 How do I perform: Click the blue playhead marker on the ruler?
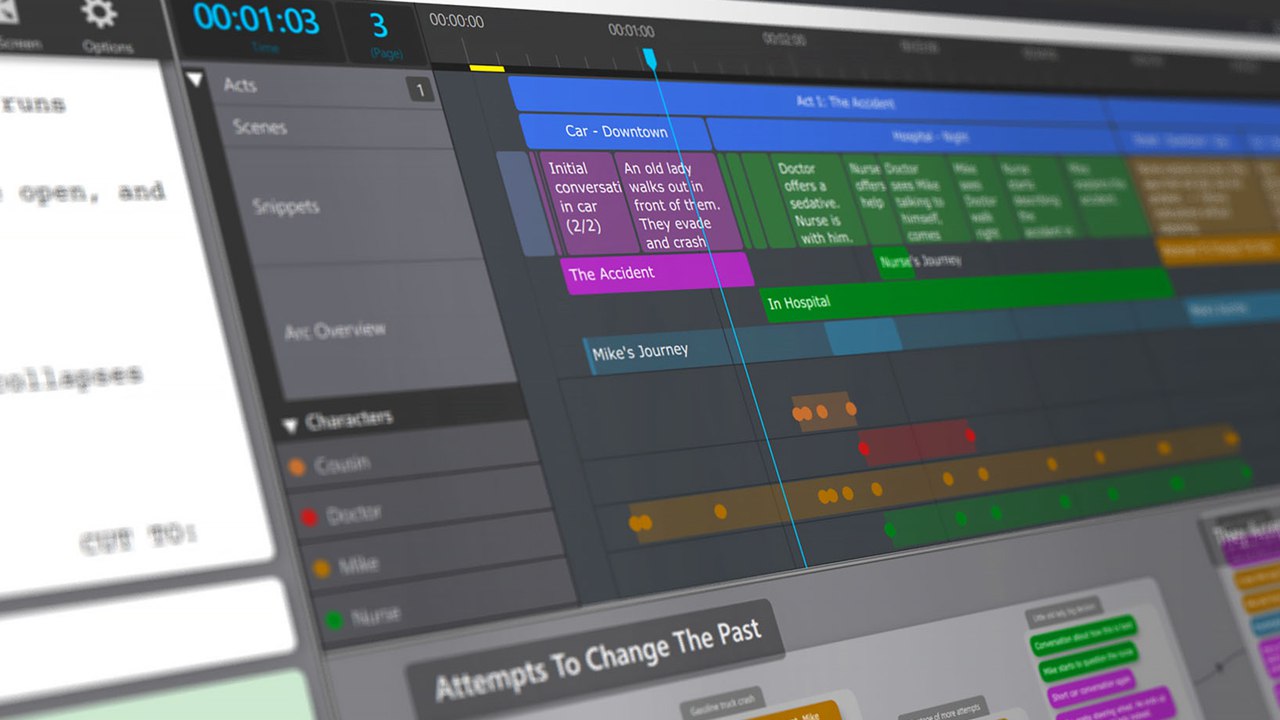pyautogui.click(x=649, y=58)
